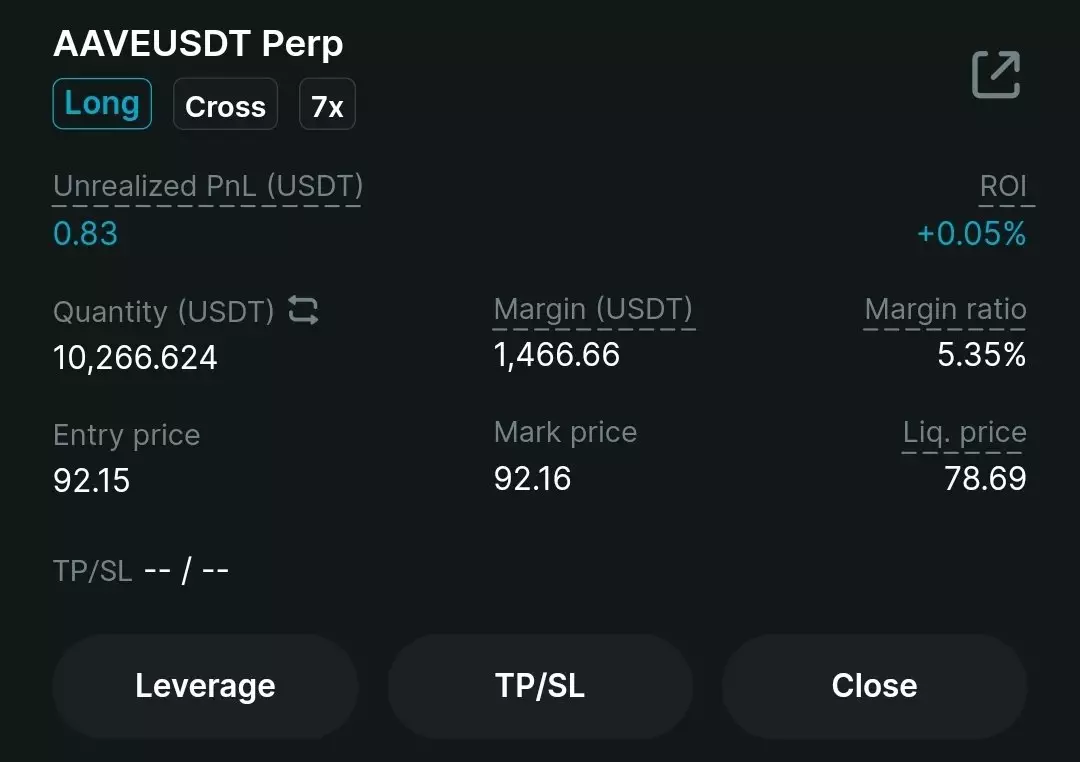This screenshot has width=1080, height=762.
Task: Show Unrealized PnL (USDT) explanation
Action: click(207, 187)
